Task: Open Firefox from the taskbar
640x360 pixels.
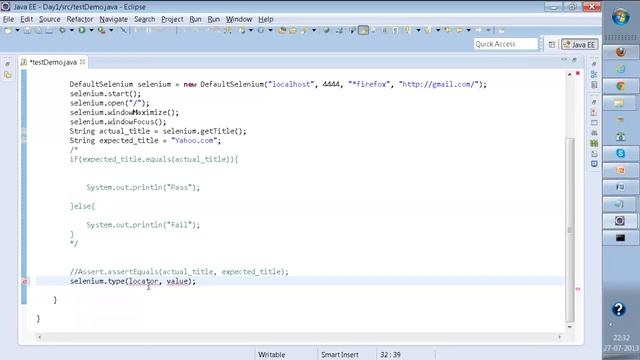Action: (621, 52)
